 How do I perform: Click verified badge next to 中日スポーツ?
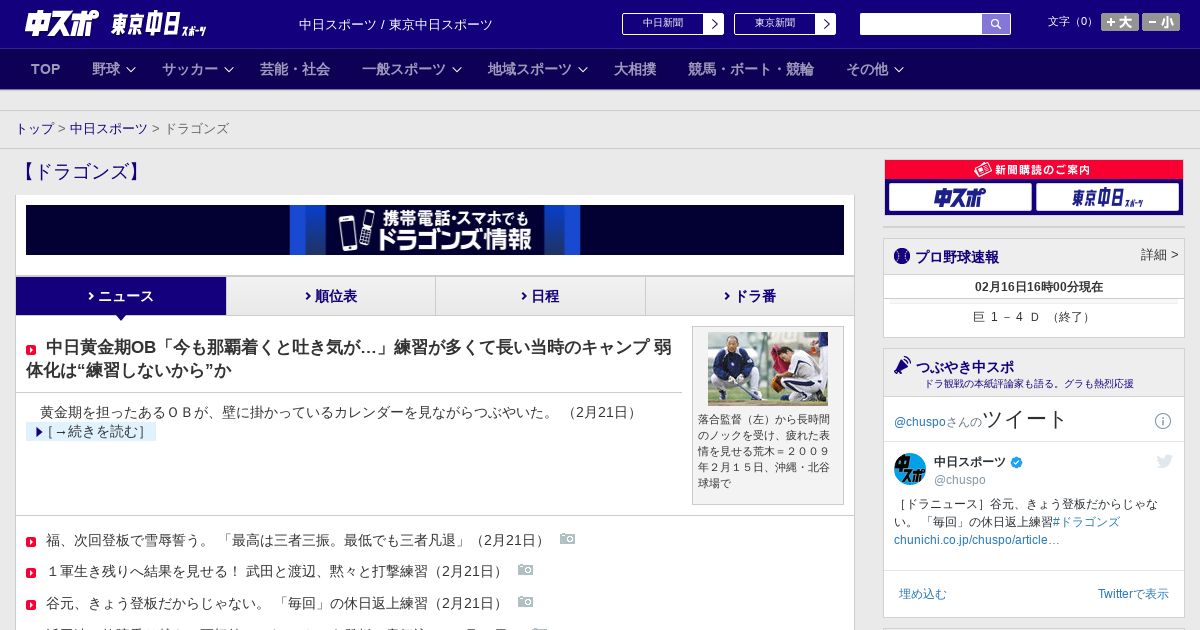pos(1017,462)
